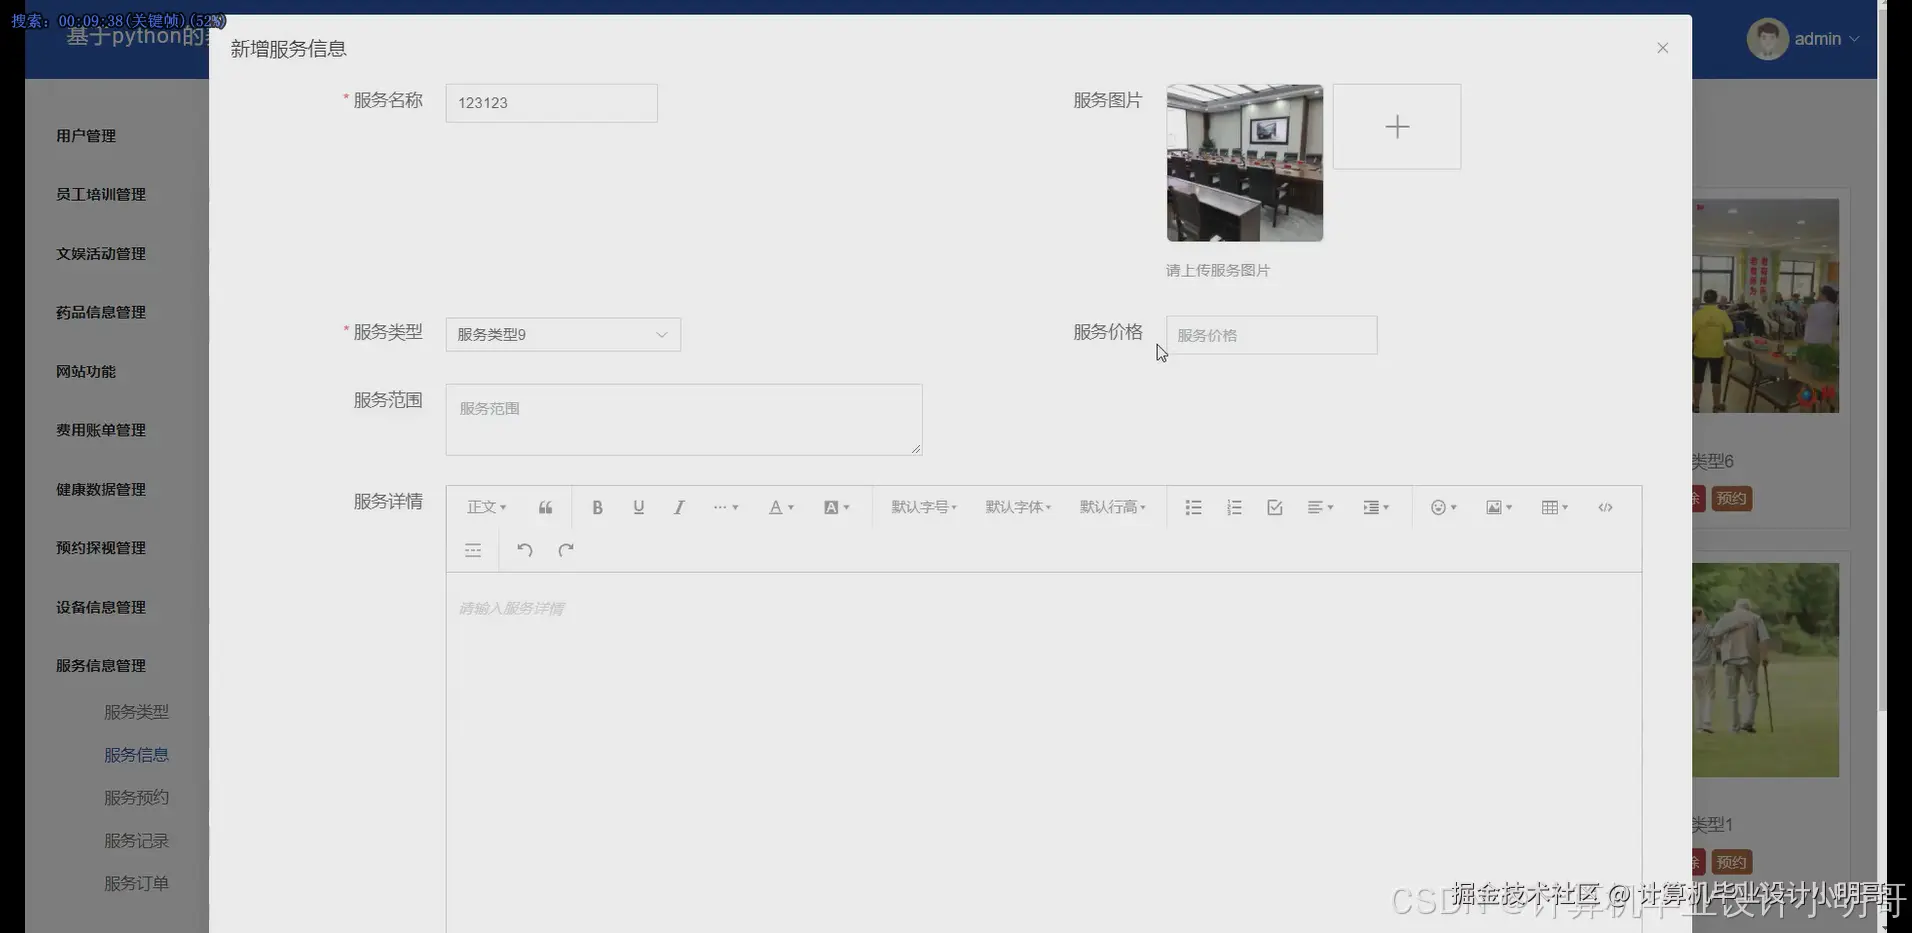
Task: Open the 服务类型9 service type dropdown
Action: point(562,334)
